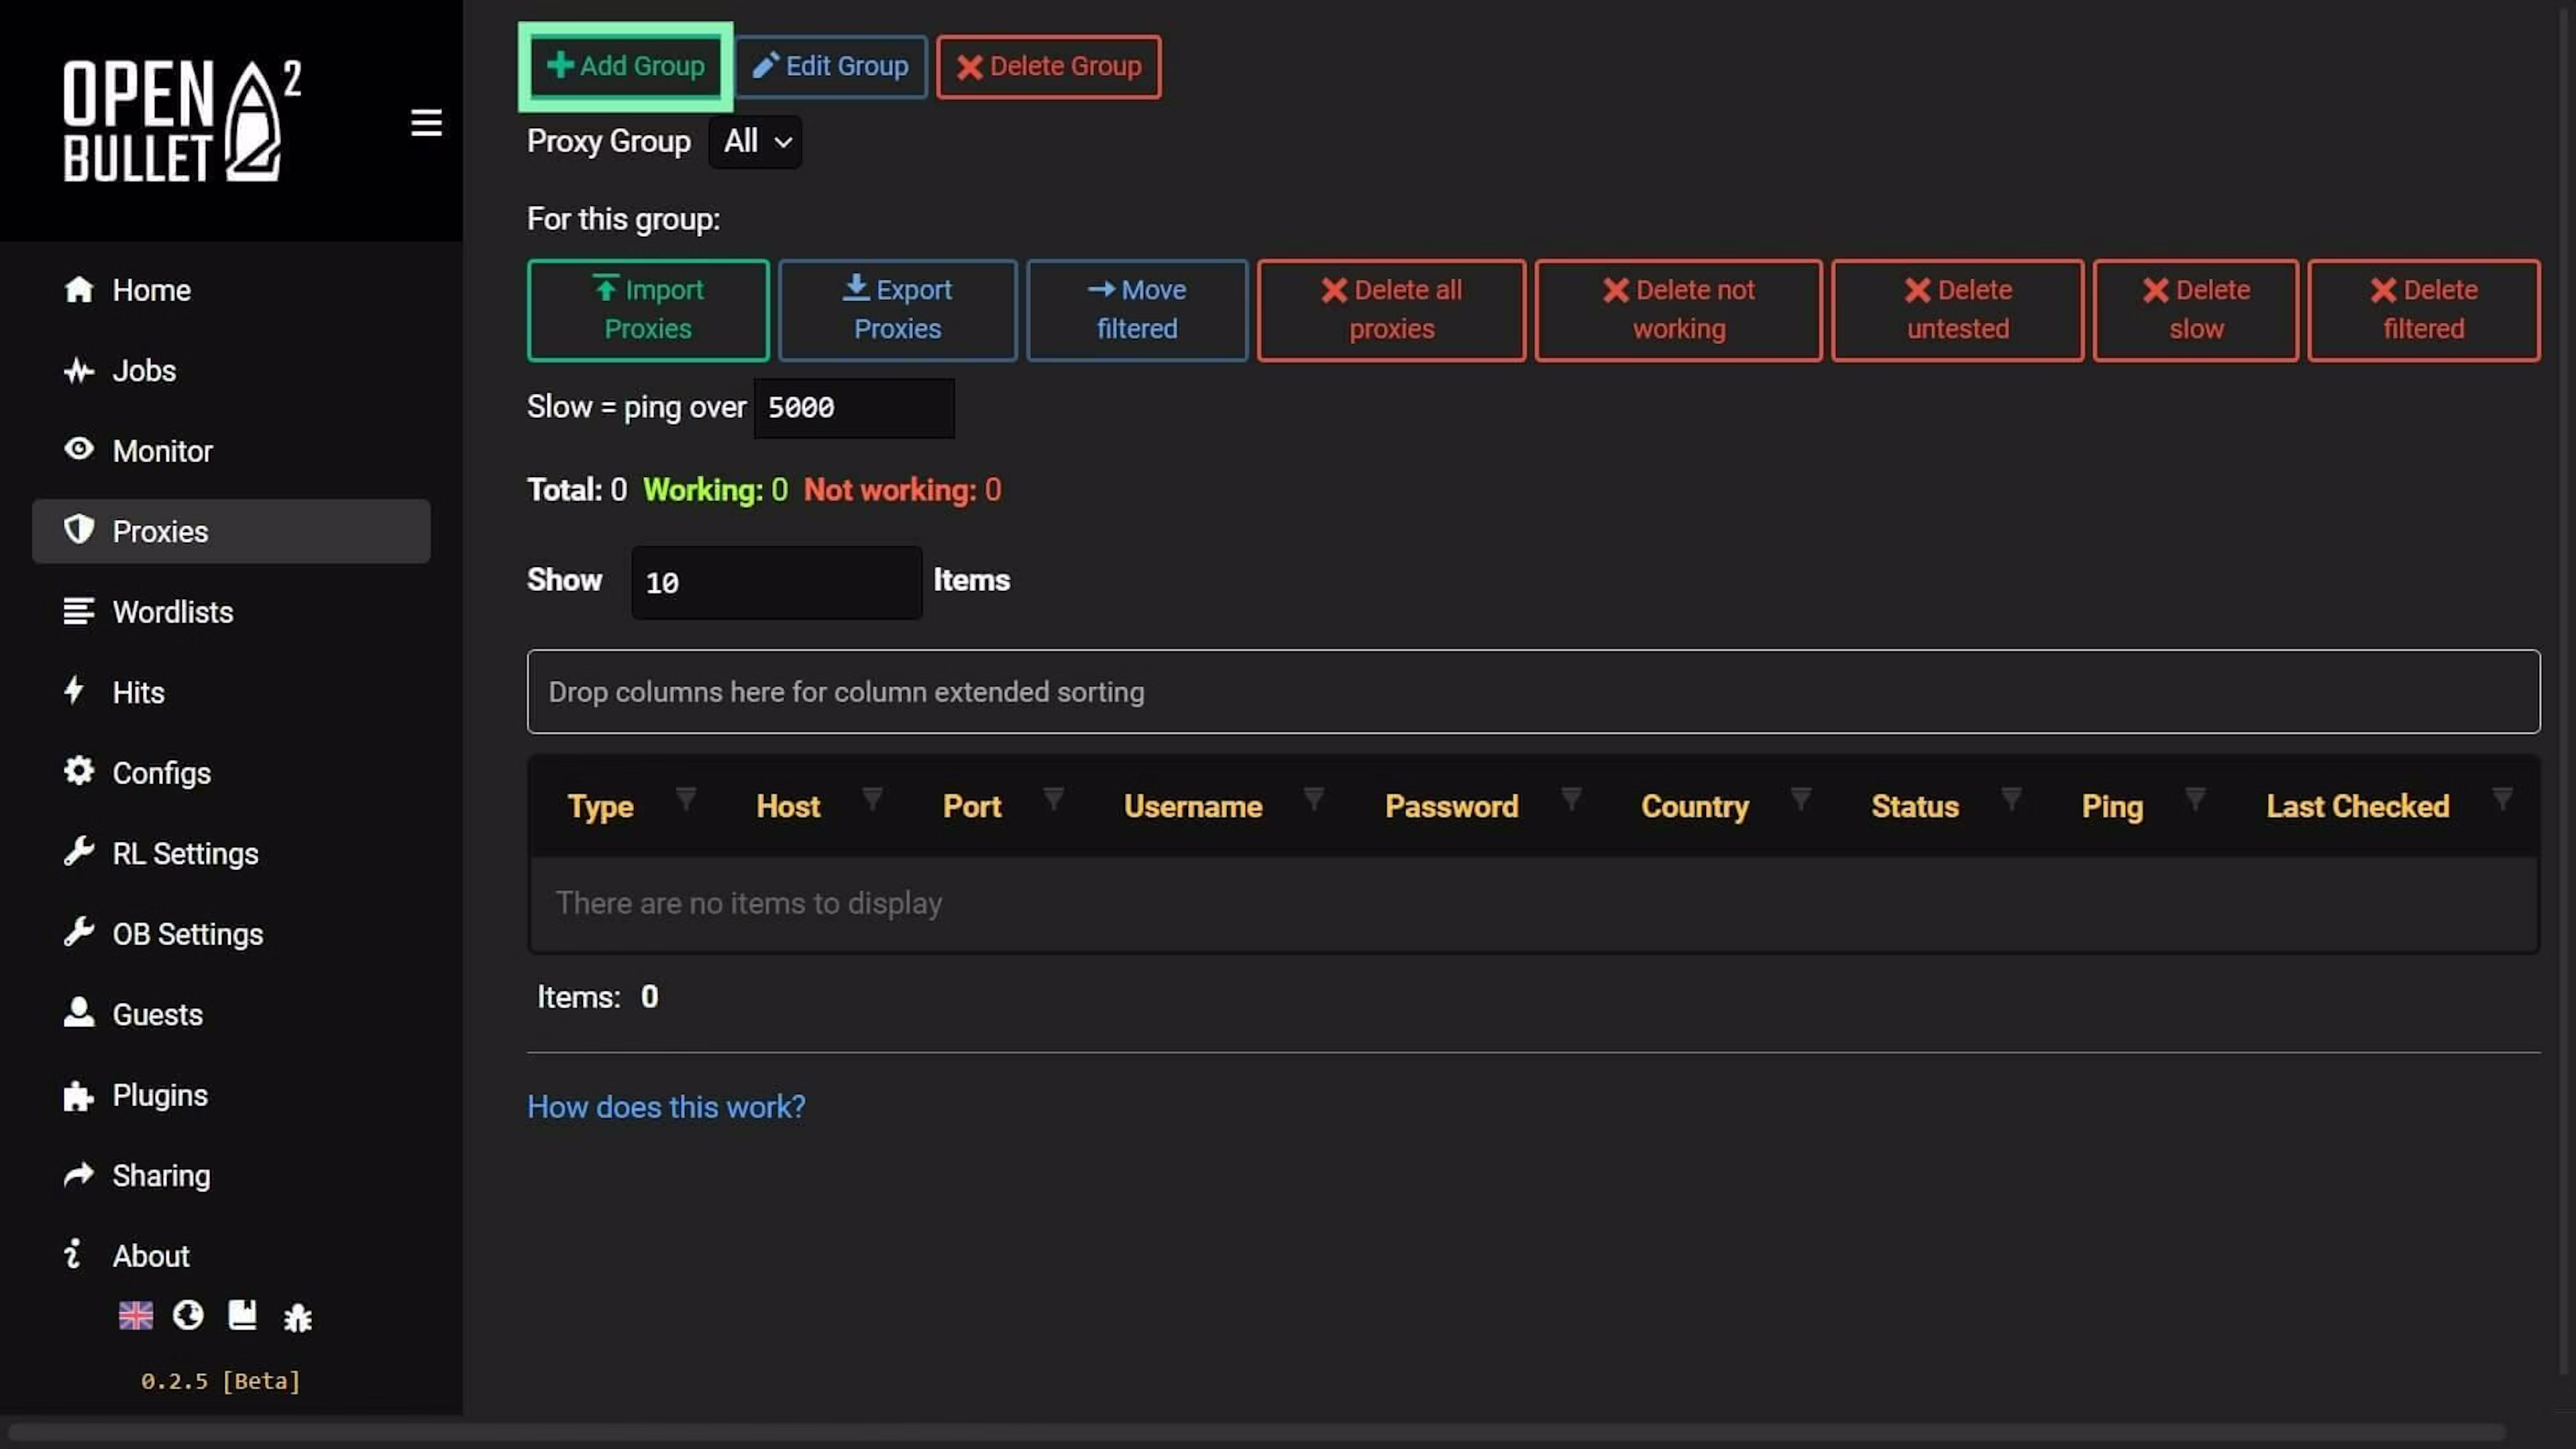Click the green "Working: 0" text

715,490
